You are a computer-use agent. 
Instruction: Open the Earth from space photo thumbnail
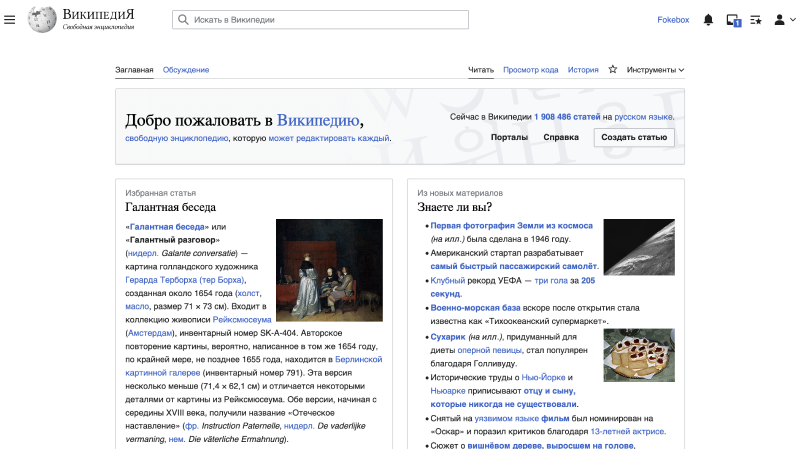coord(639,247)
